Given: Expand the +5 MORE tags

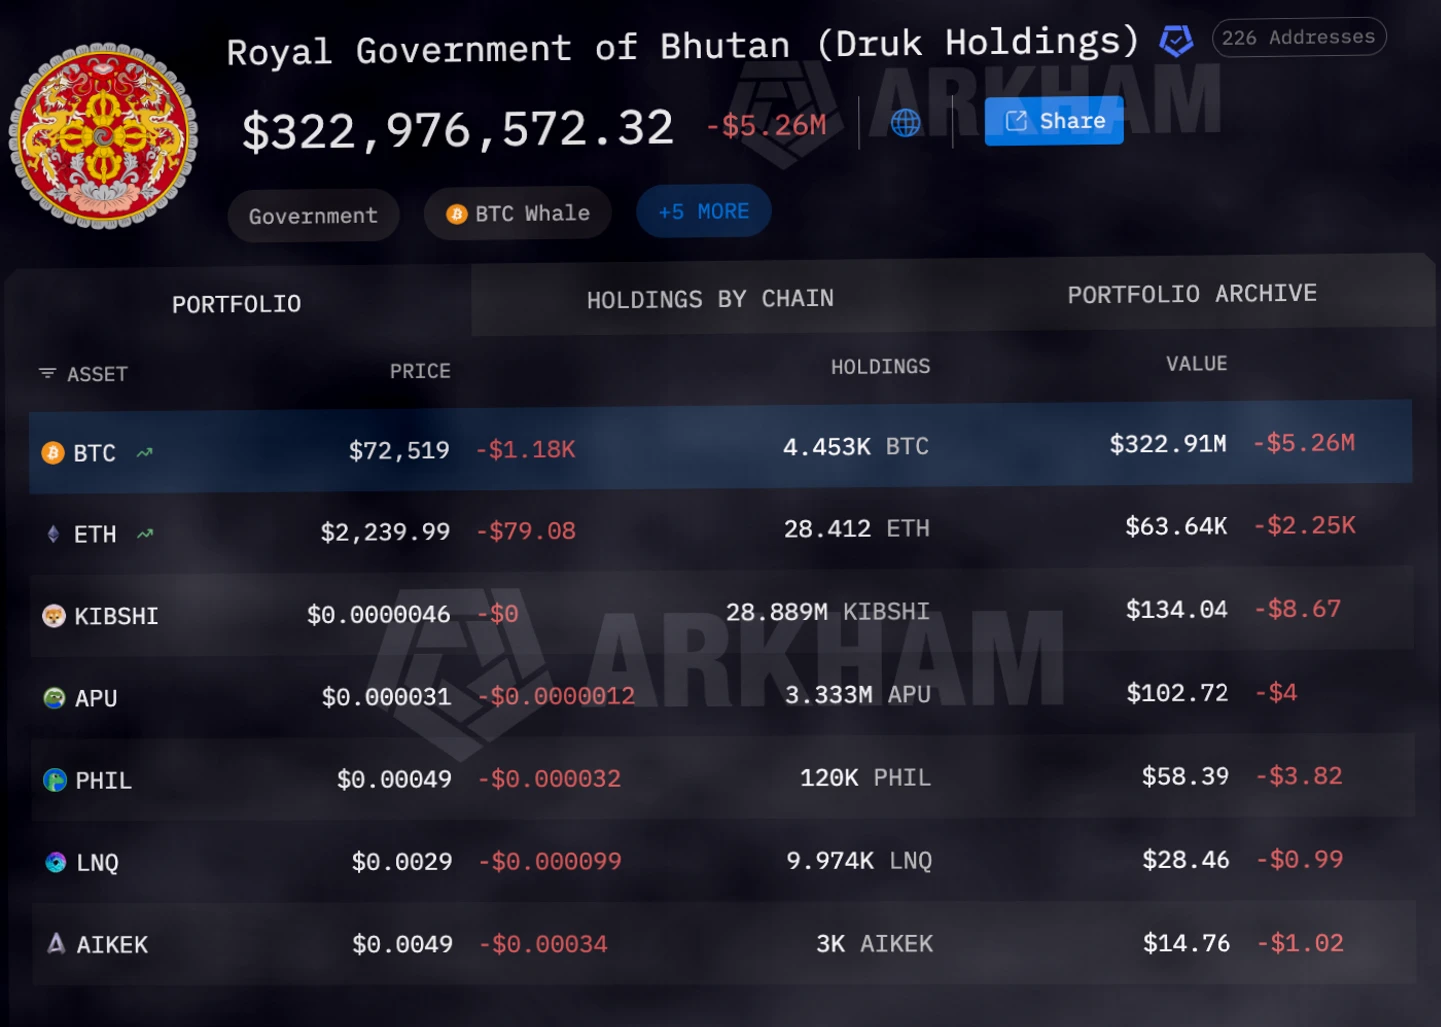Looking at the screenshot, I should (x=704, y=211).
